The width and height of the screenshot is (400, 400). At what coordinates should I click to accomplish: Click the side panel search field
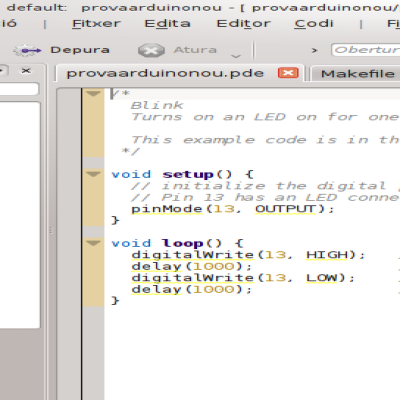point(19,89)
